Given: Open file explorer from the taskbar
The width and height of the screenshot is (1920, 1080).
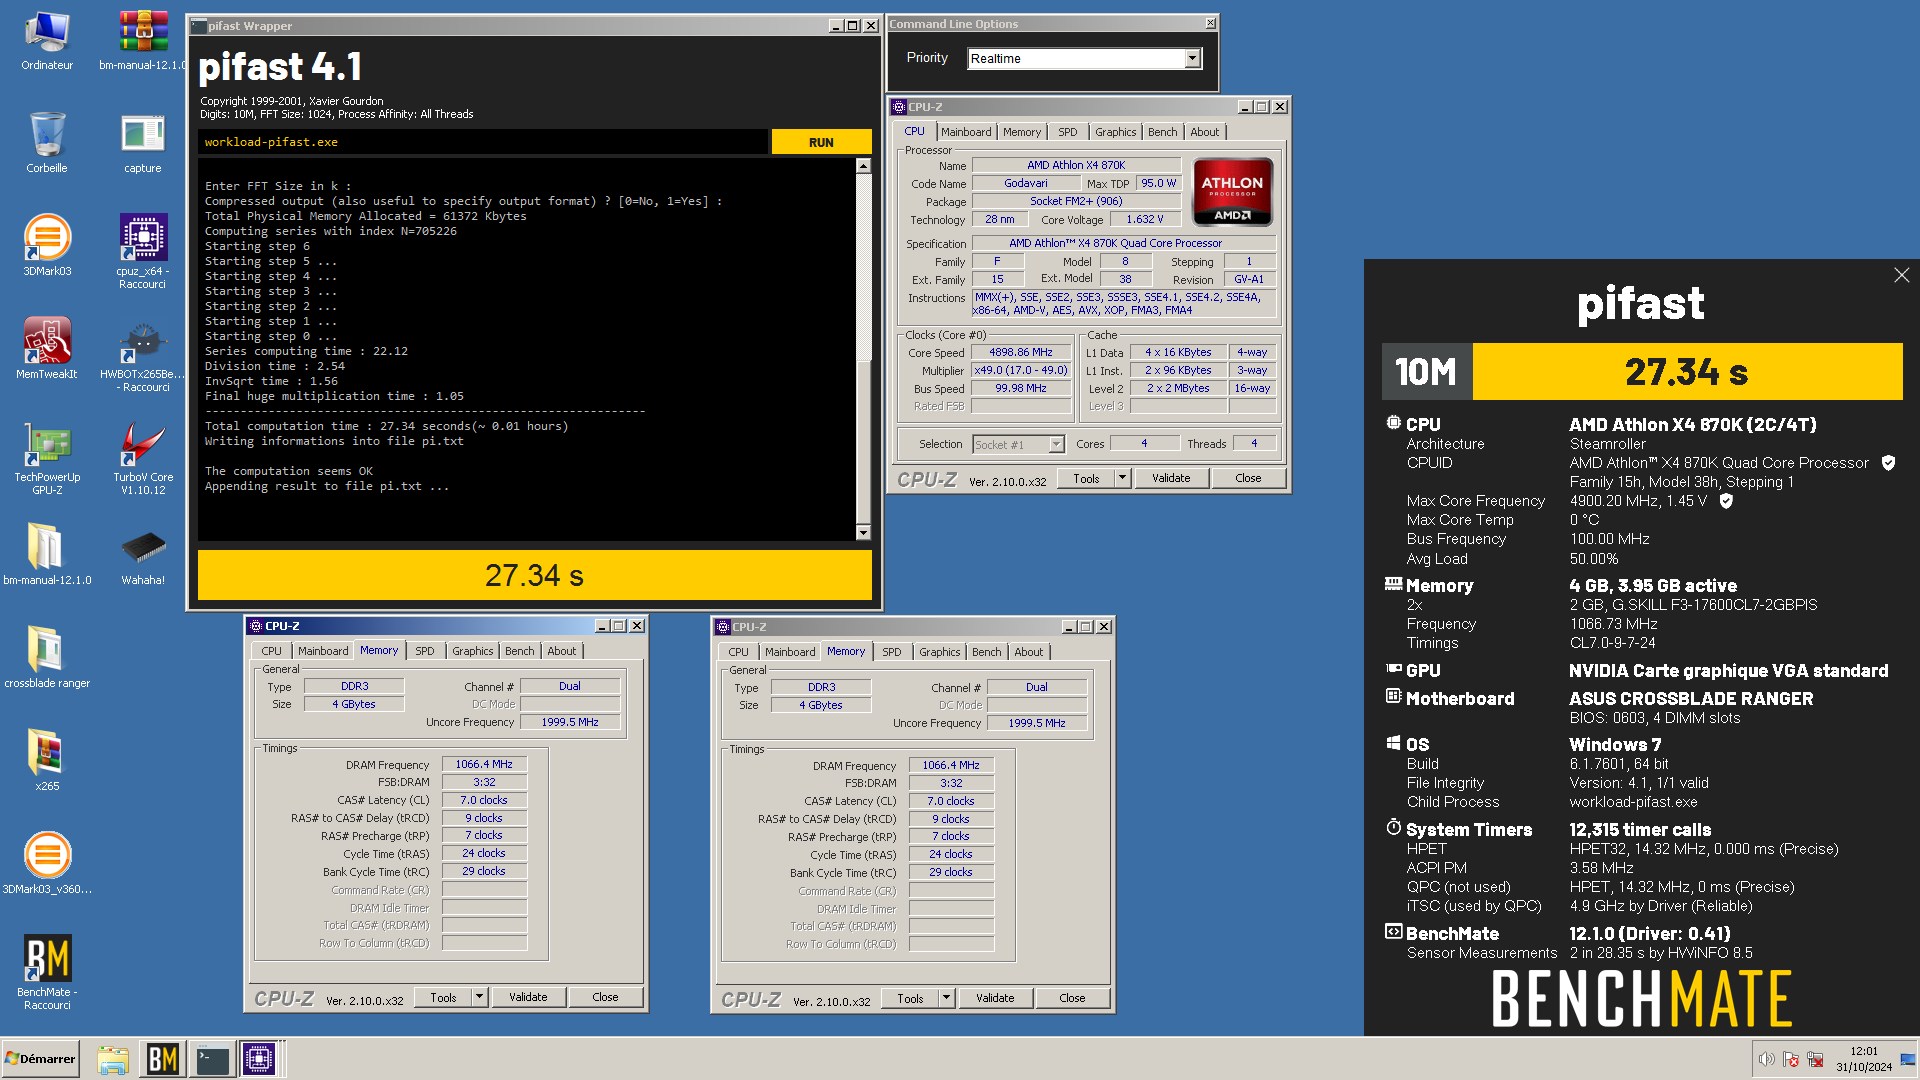Looking at the screenshot, I should coord(113,1059).
